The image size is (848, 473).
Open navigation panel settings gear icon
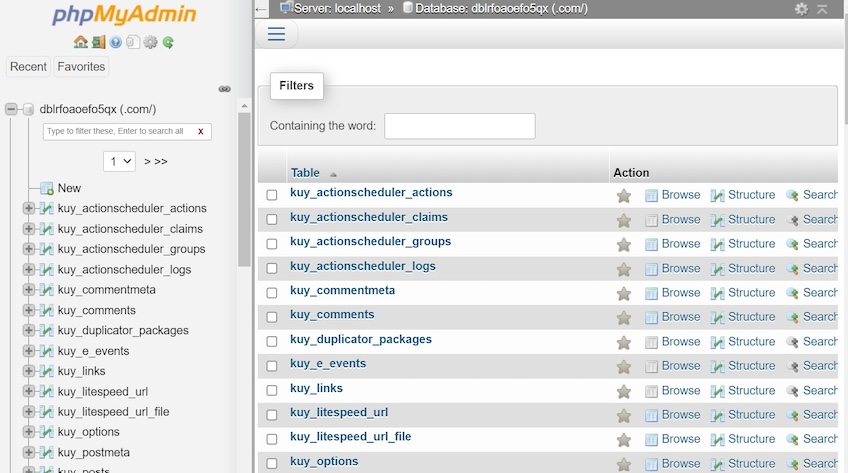pyautogui.click(x=150, y=42)
